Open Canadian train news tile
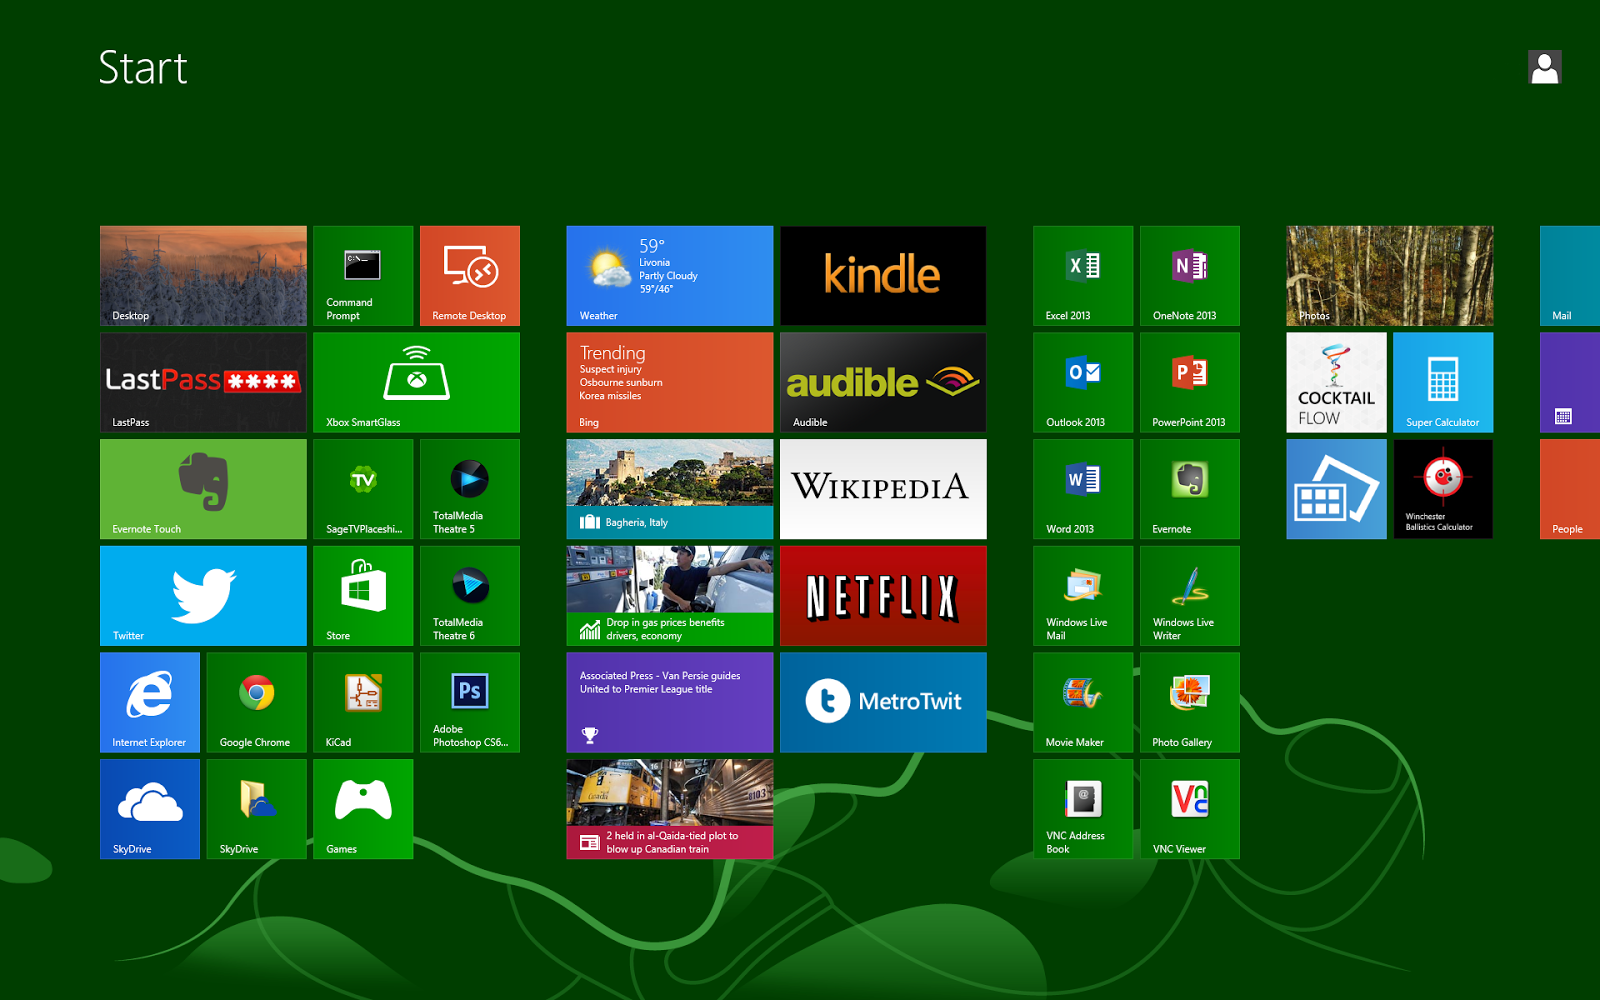This screenshot has width=1600, height=1000. (670, 809)
